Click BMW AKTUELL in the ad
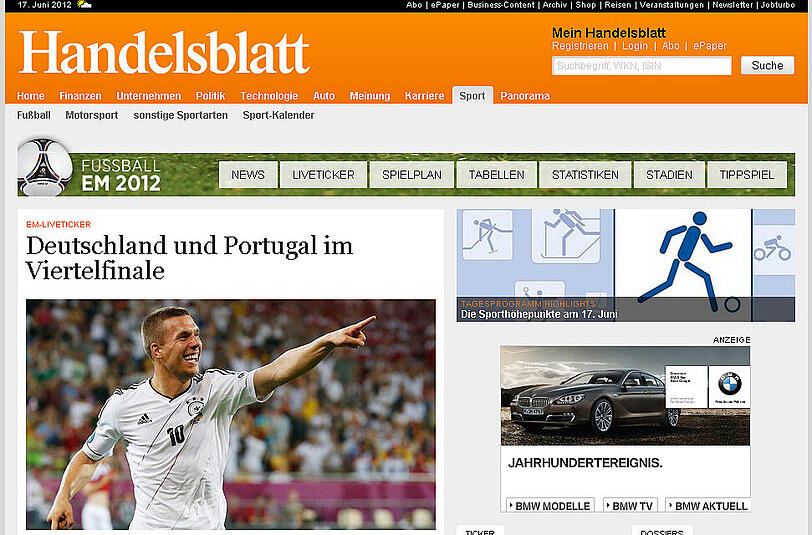812x535 pixels. tap(708, 506)
